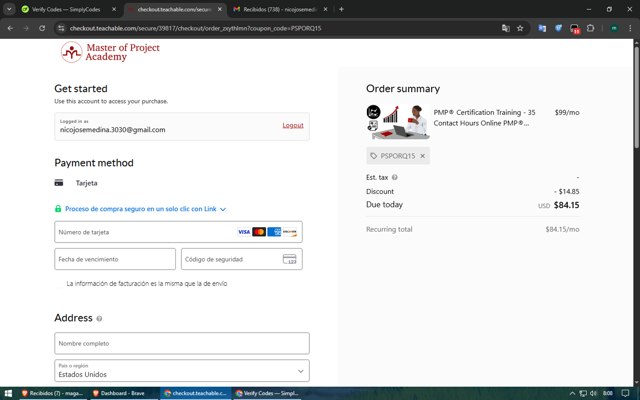
Task: Focus the Fecha de vencimiento field
Action: (x=115, y=259)
